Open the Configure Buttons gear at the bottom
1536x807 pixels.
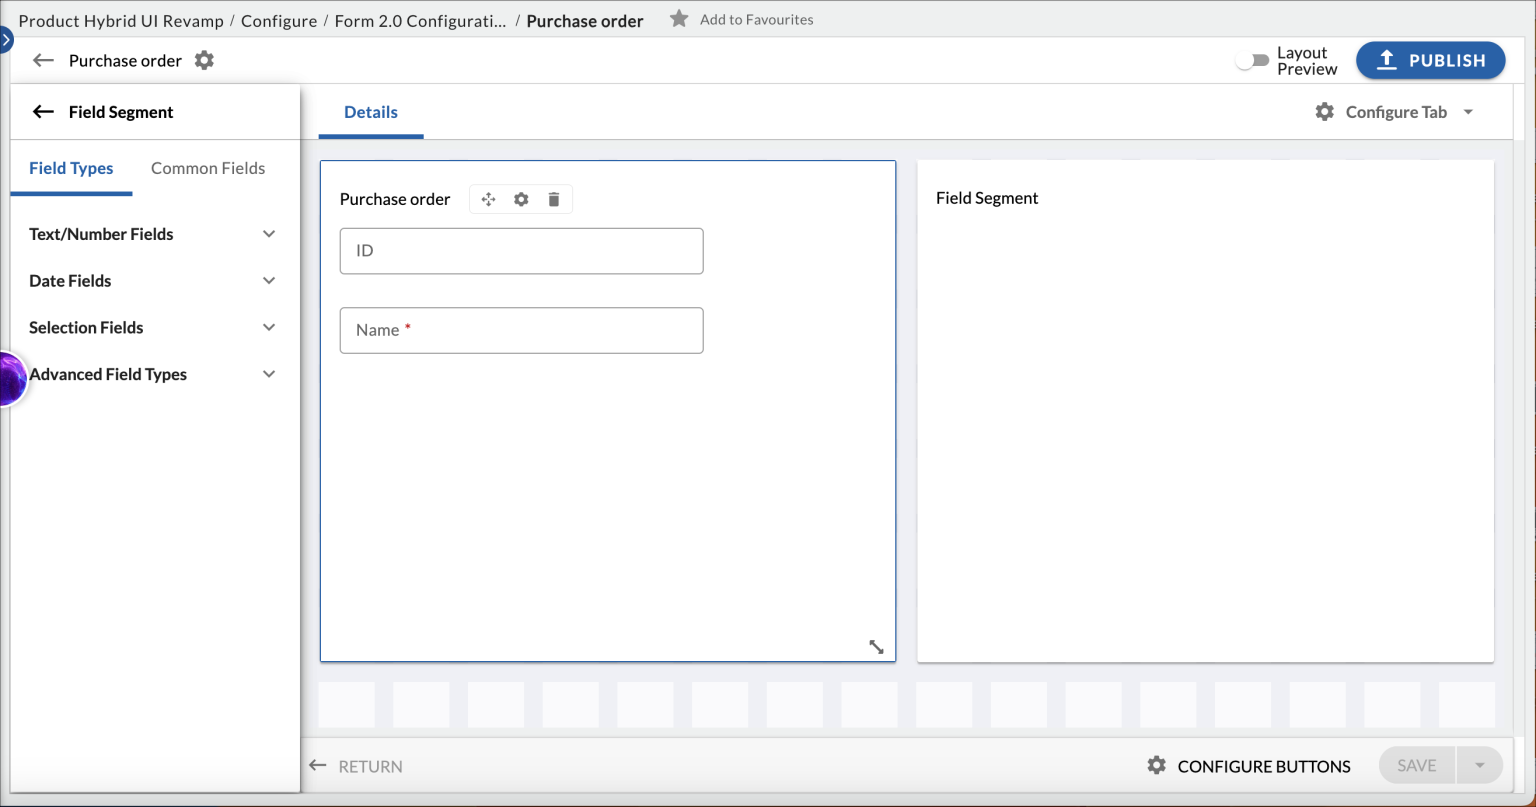click(1157, 765)
